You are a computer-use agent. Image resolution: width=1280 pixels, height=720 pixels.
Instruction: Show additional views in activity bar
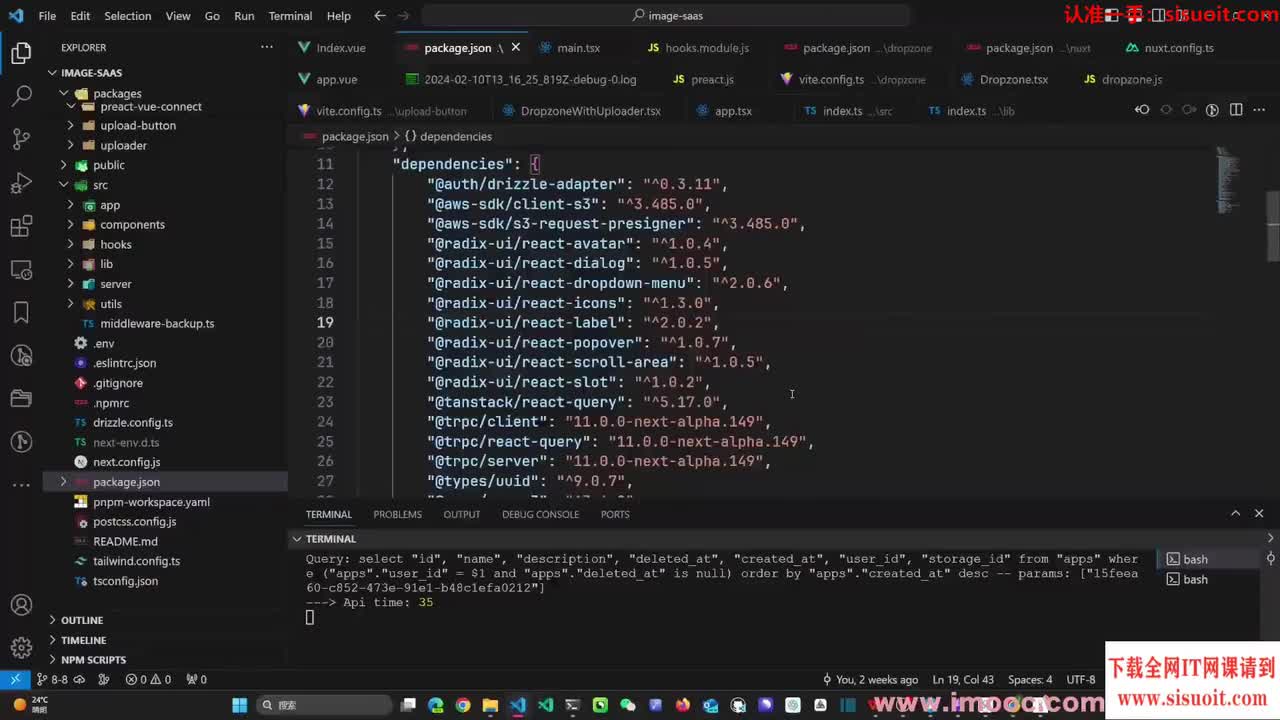pos(21,485)
